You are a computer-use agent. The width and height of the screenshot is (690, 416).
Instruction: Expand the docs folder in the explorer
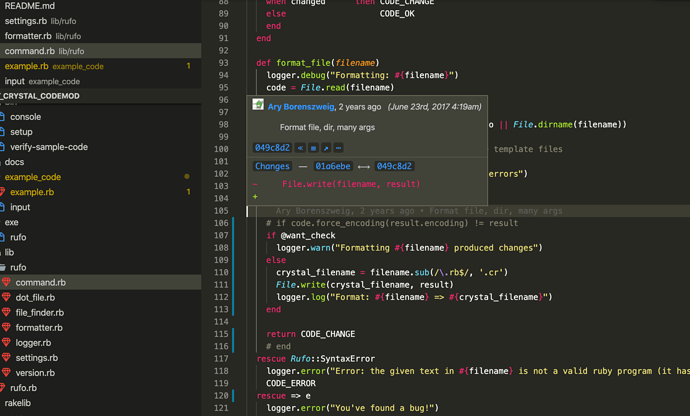[x=14, y=162]
